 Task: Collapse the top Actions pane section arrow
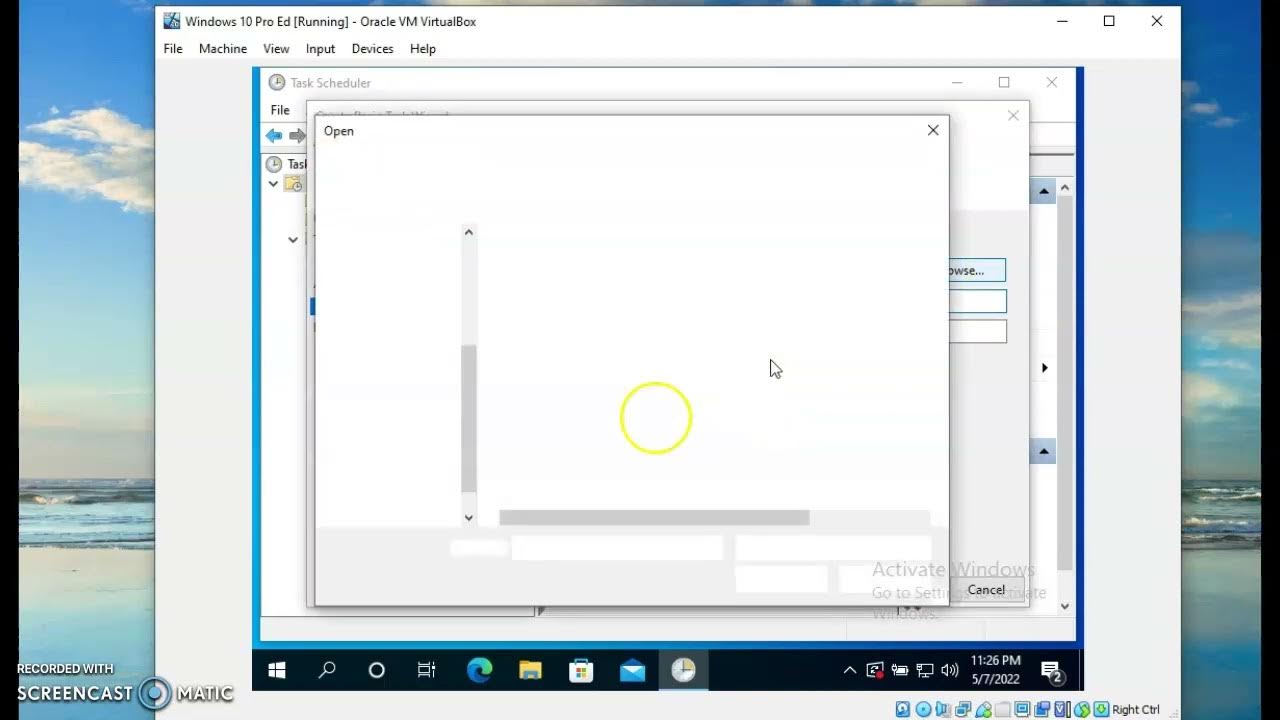[1043, 192]
